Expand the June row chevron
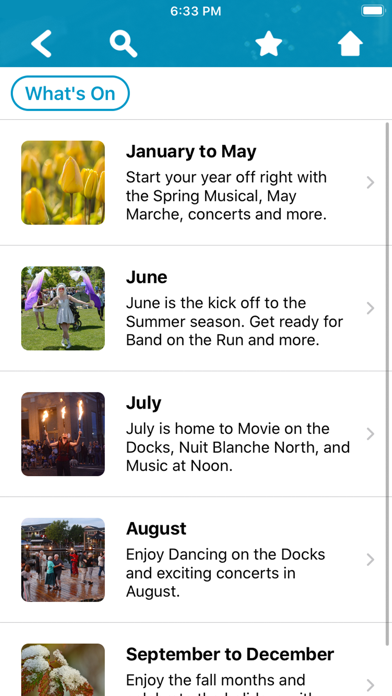The image size is (392, 696). [x=370, y=308]
